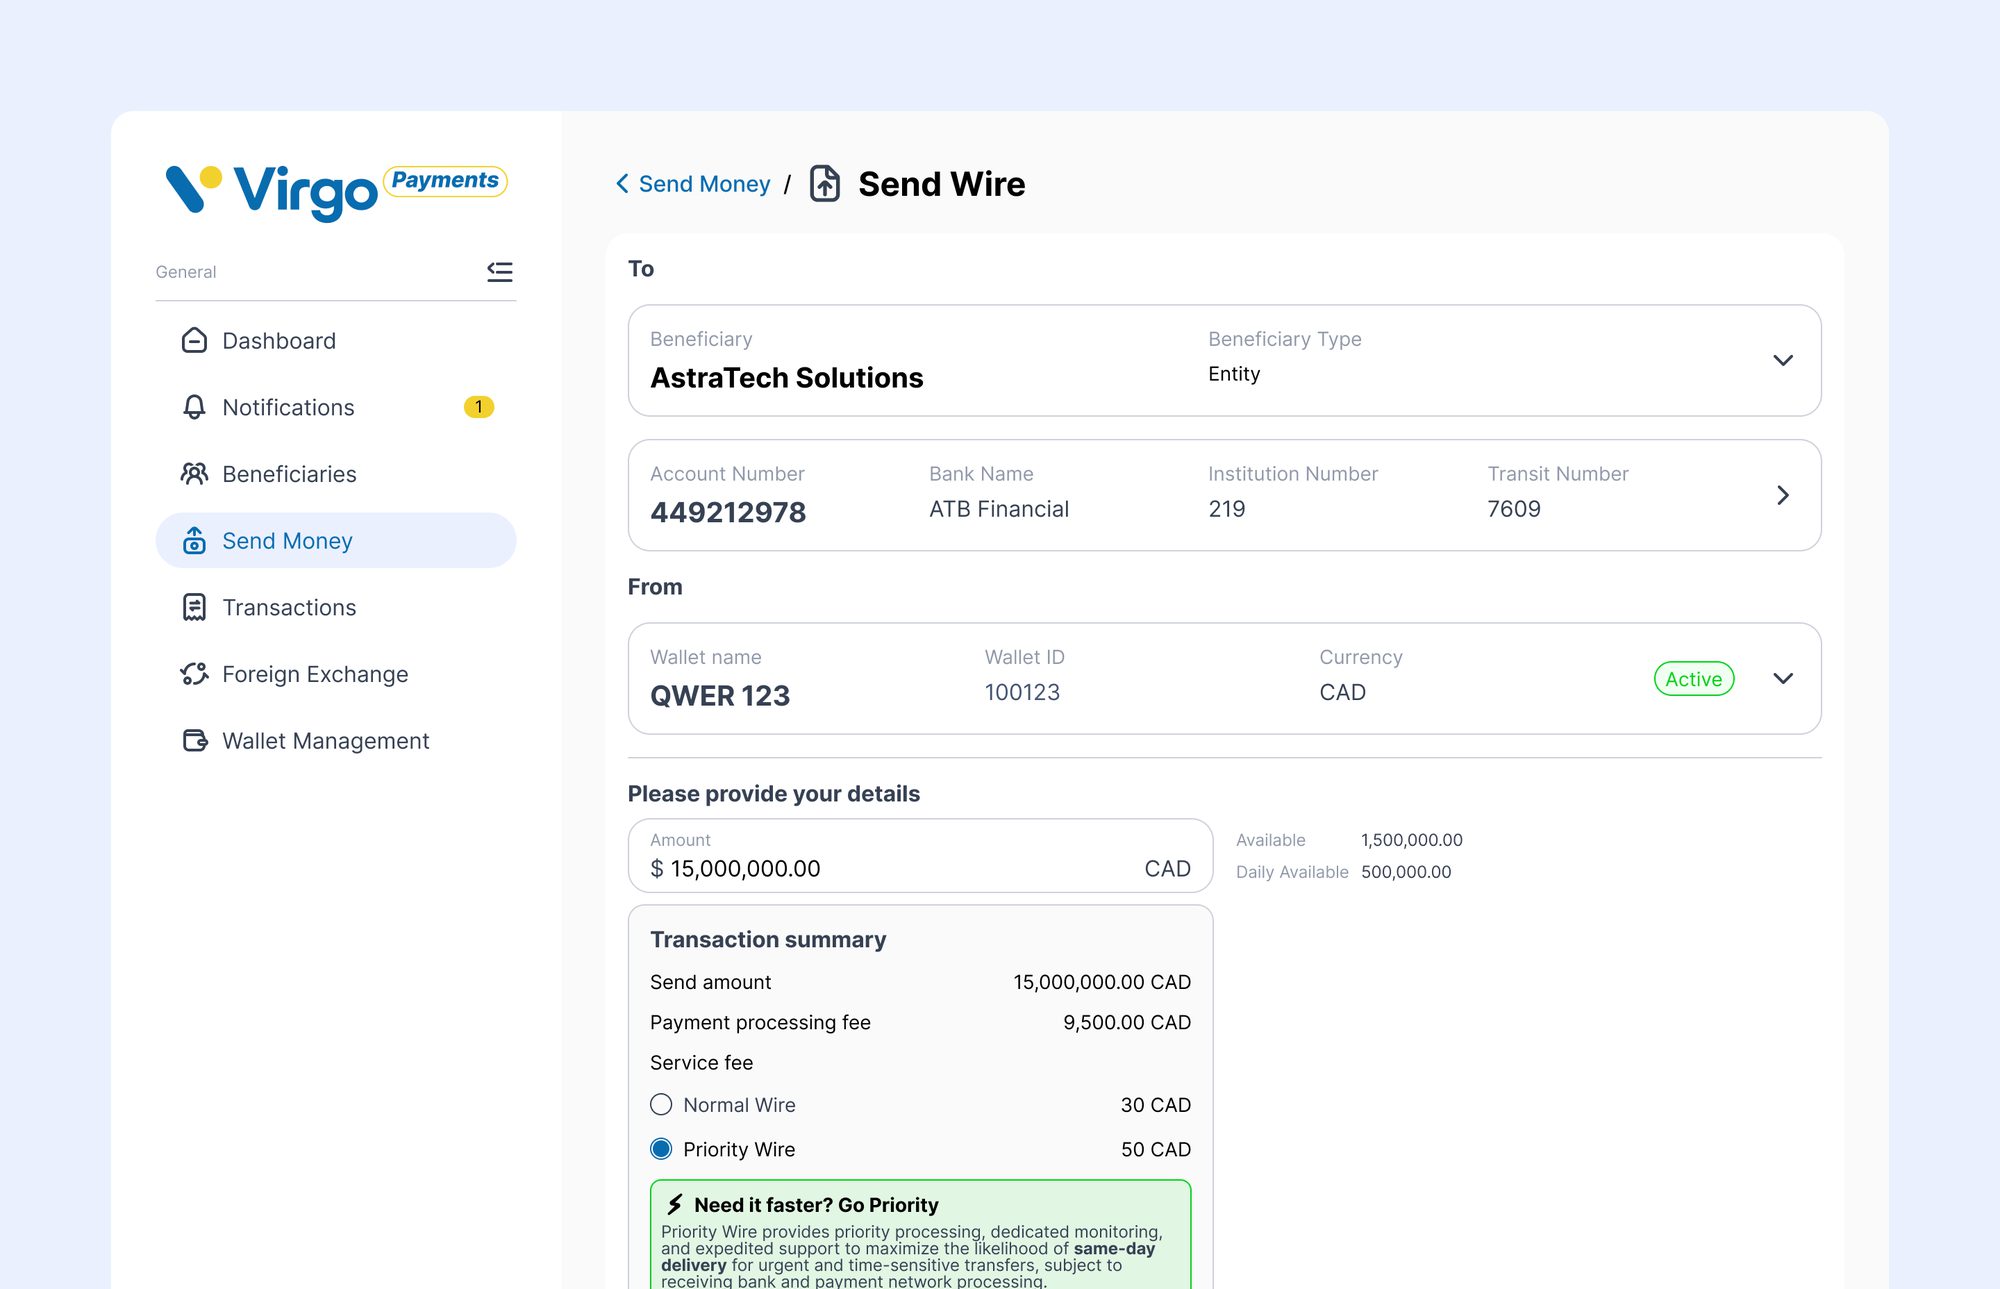The width and height of the screenshot is (2000, 1289).
Task: Open Wallet Management section
Action: coord(336,740)
